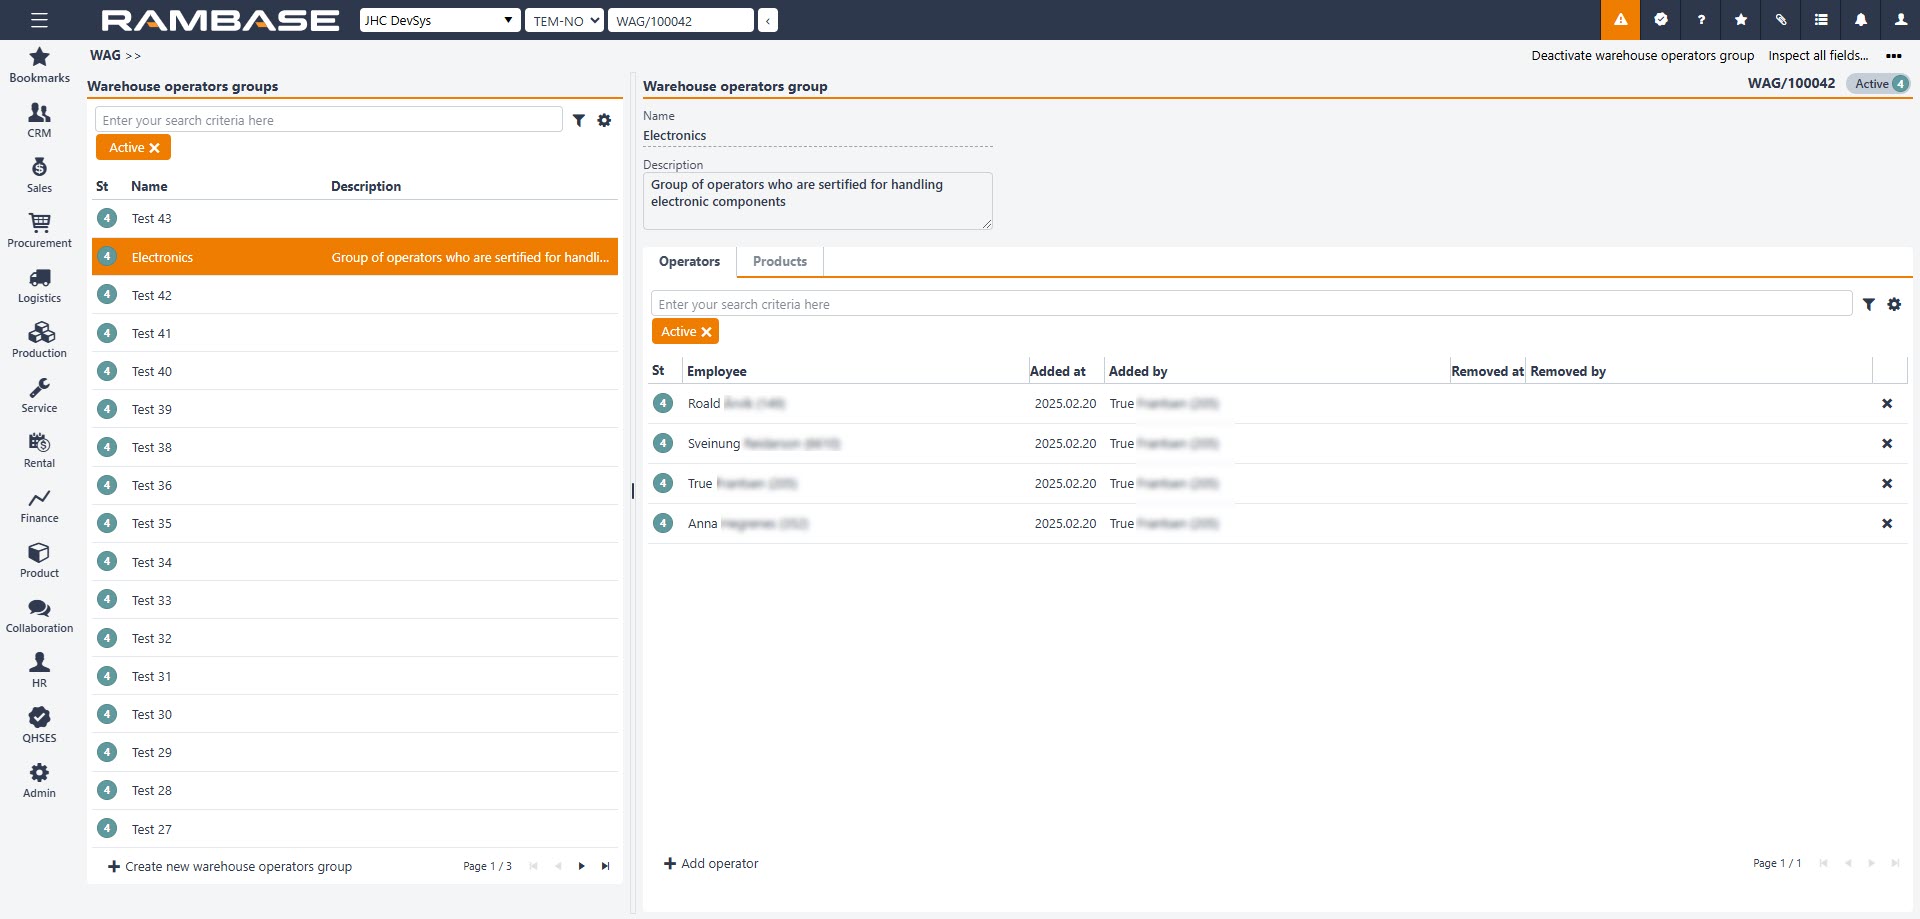Click the notifications bell icon

1860,20
